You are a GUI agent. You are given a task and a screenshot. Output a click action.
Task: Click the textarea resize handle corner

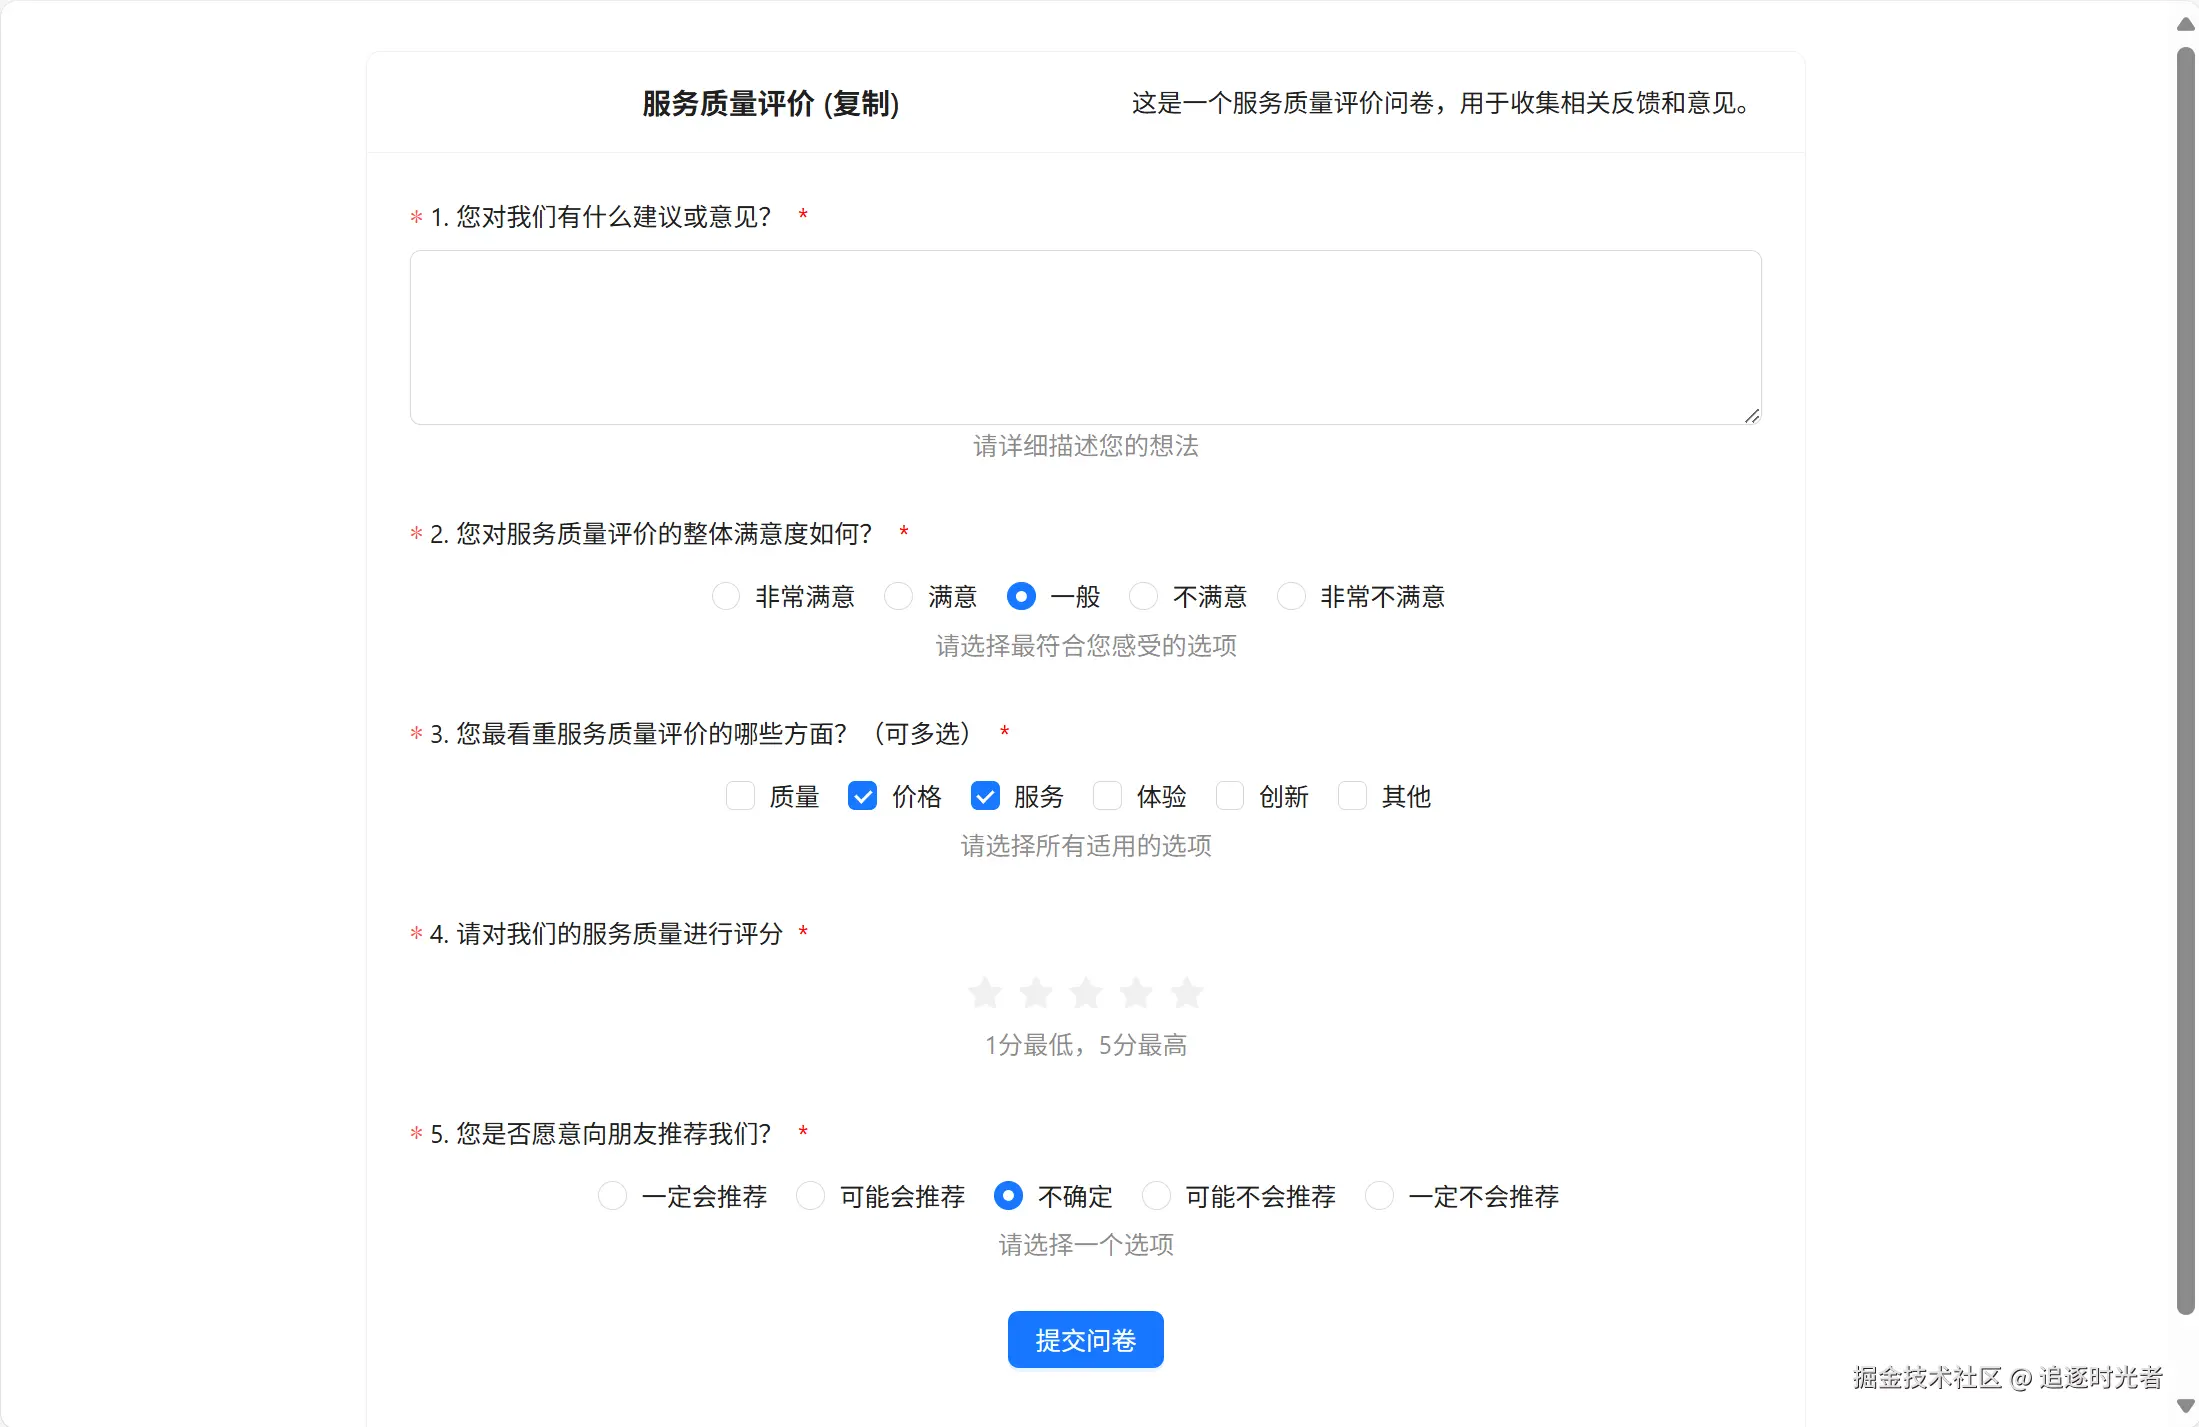coord(1752,416)
